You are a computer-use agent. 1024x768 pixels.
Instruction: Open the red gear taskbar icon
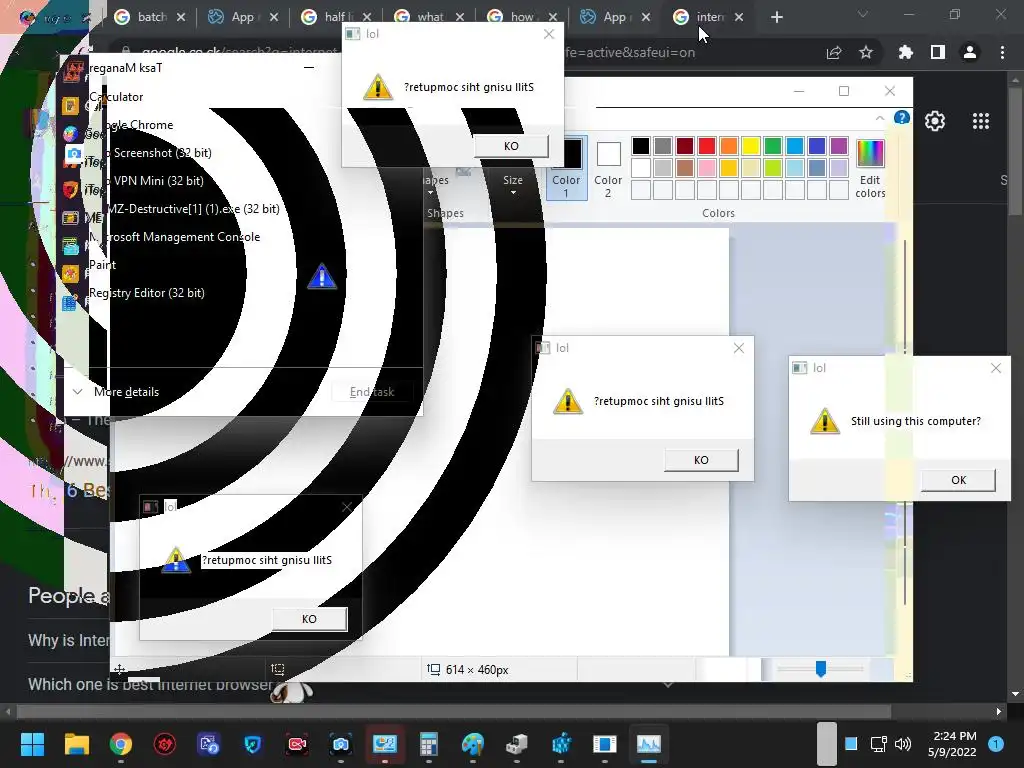coord(165,744)
